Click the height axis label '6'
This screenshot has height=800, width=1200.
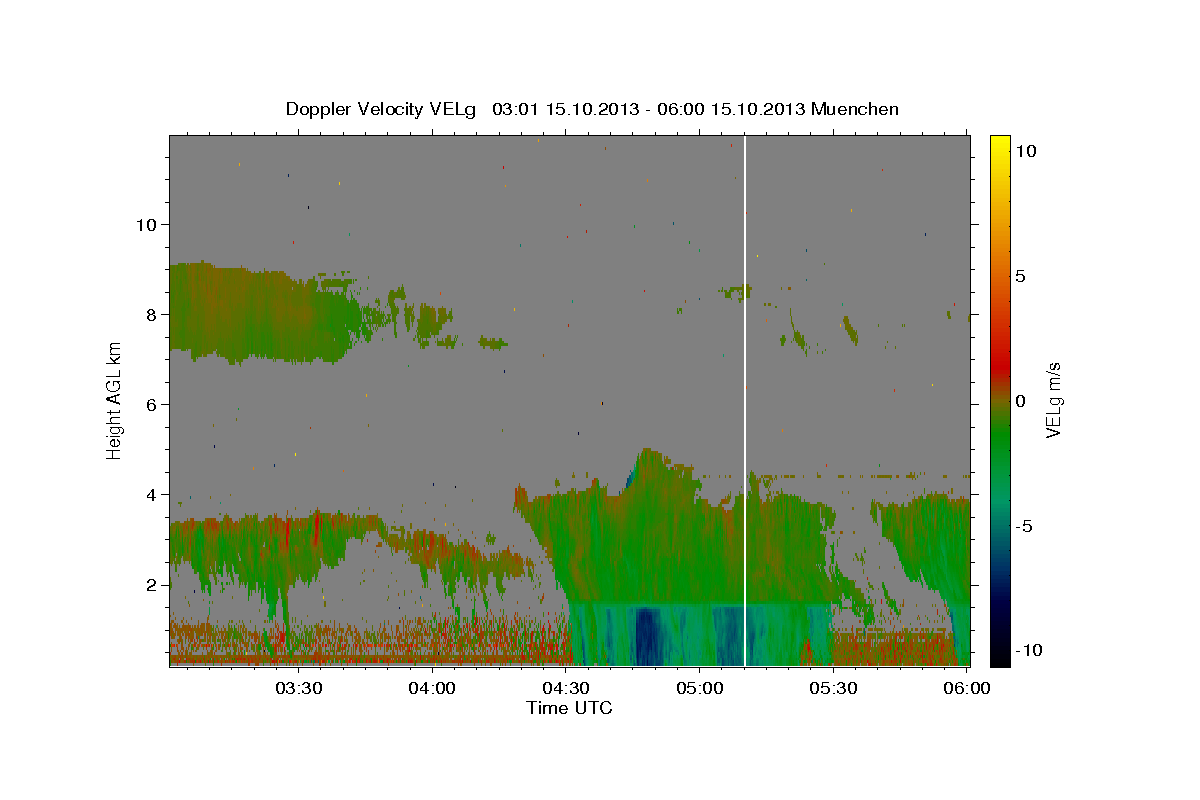coord(151,404)
